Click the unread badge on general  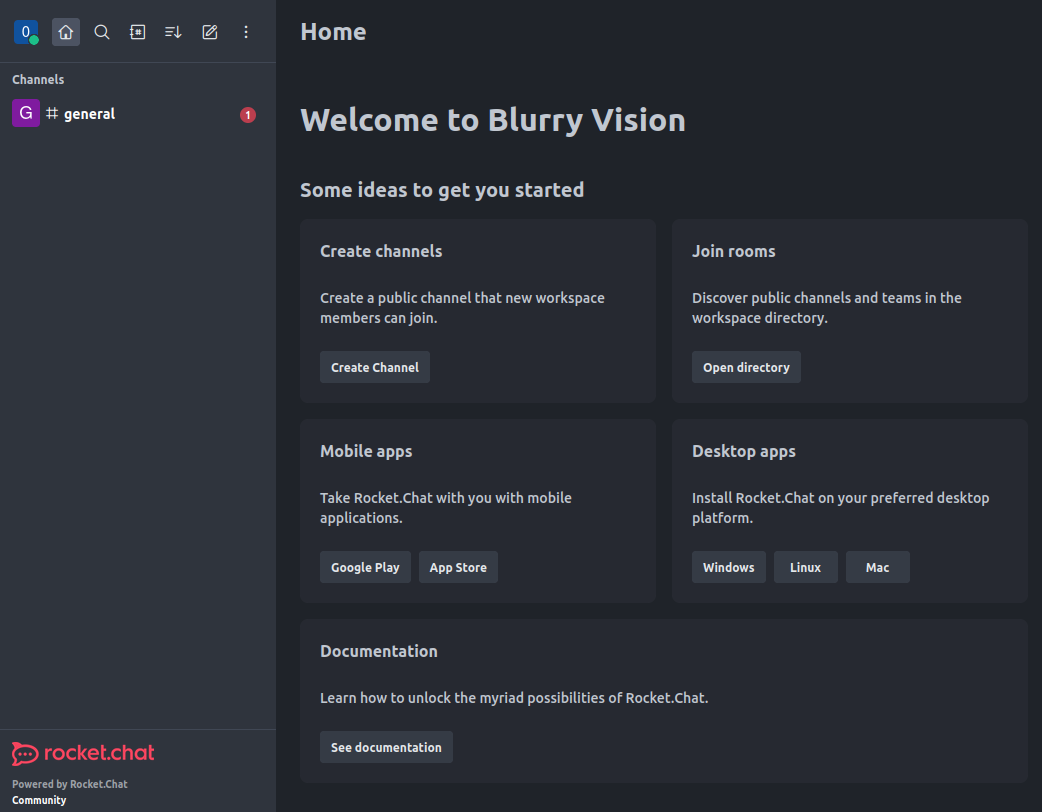point(248,115)
